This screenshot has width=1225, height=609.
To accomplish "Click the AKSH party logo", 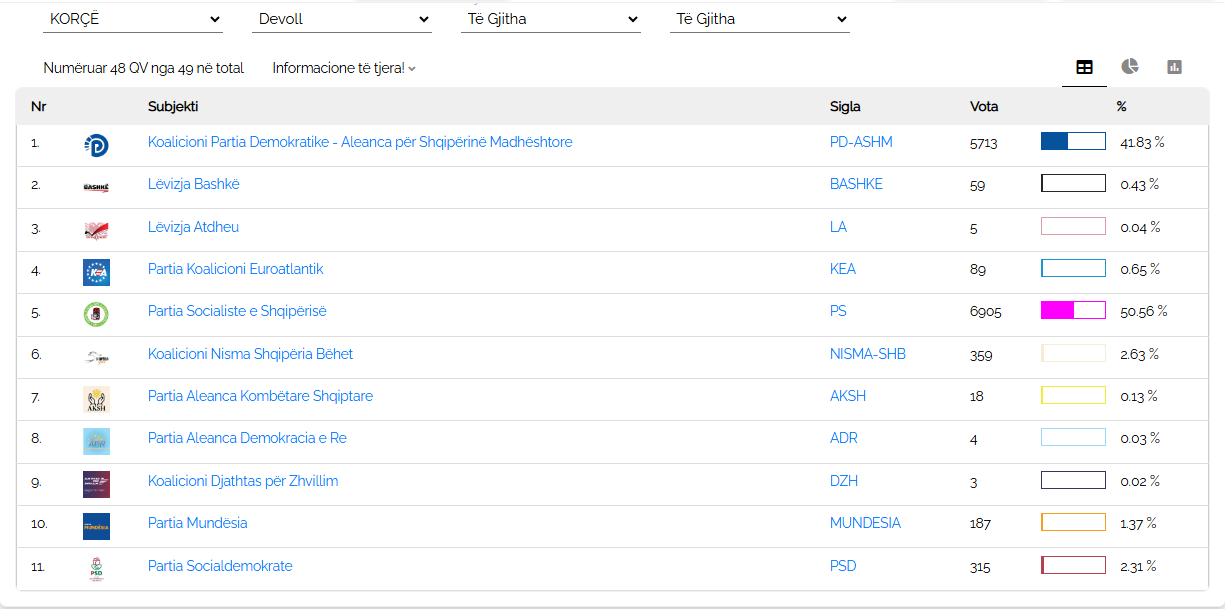I will (96, 399).
